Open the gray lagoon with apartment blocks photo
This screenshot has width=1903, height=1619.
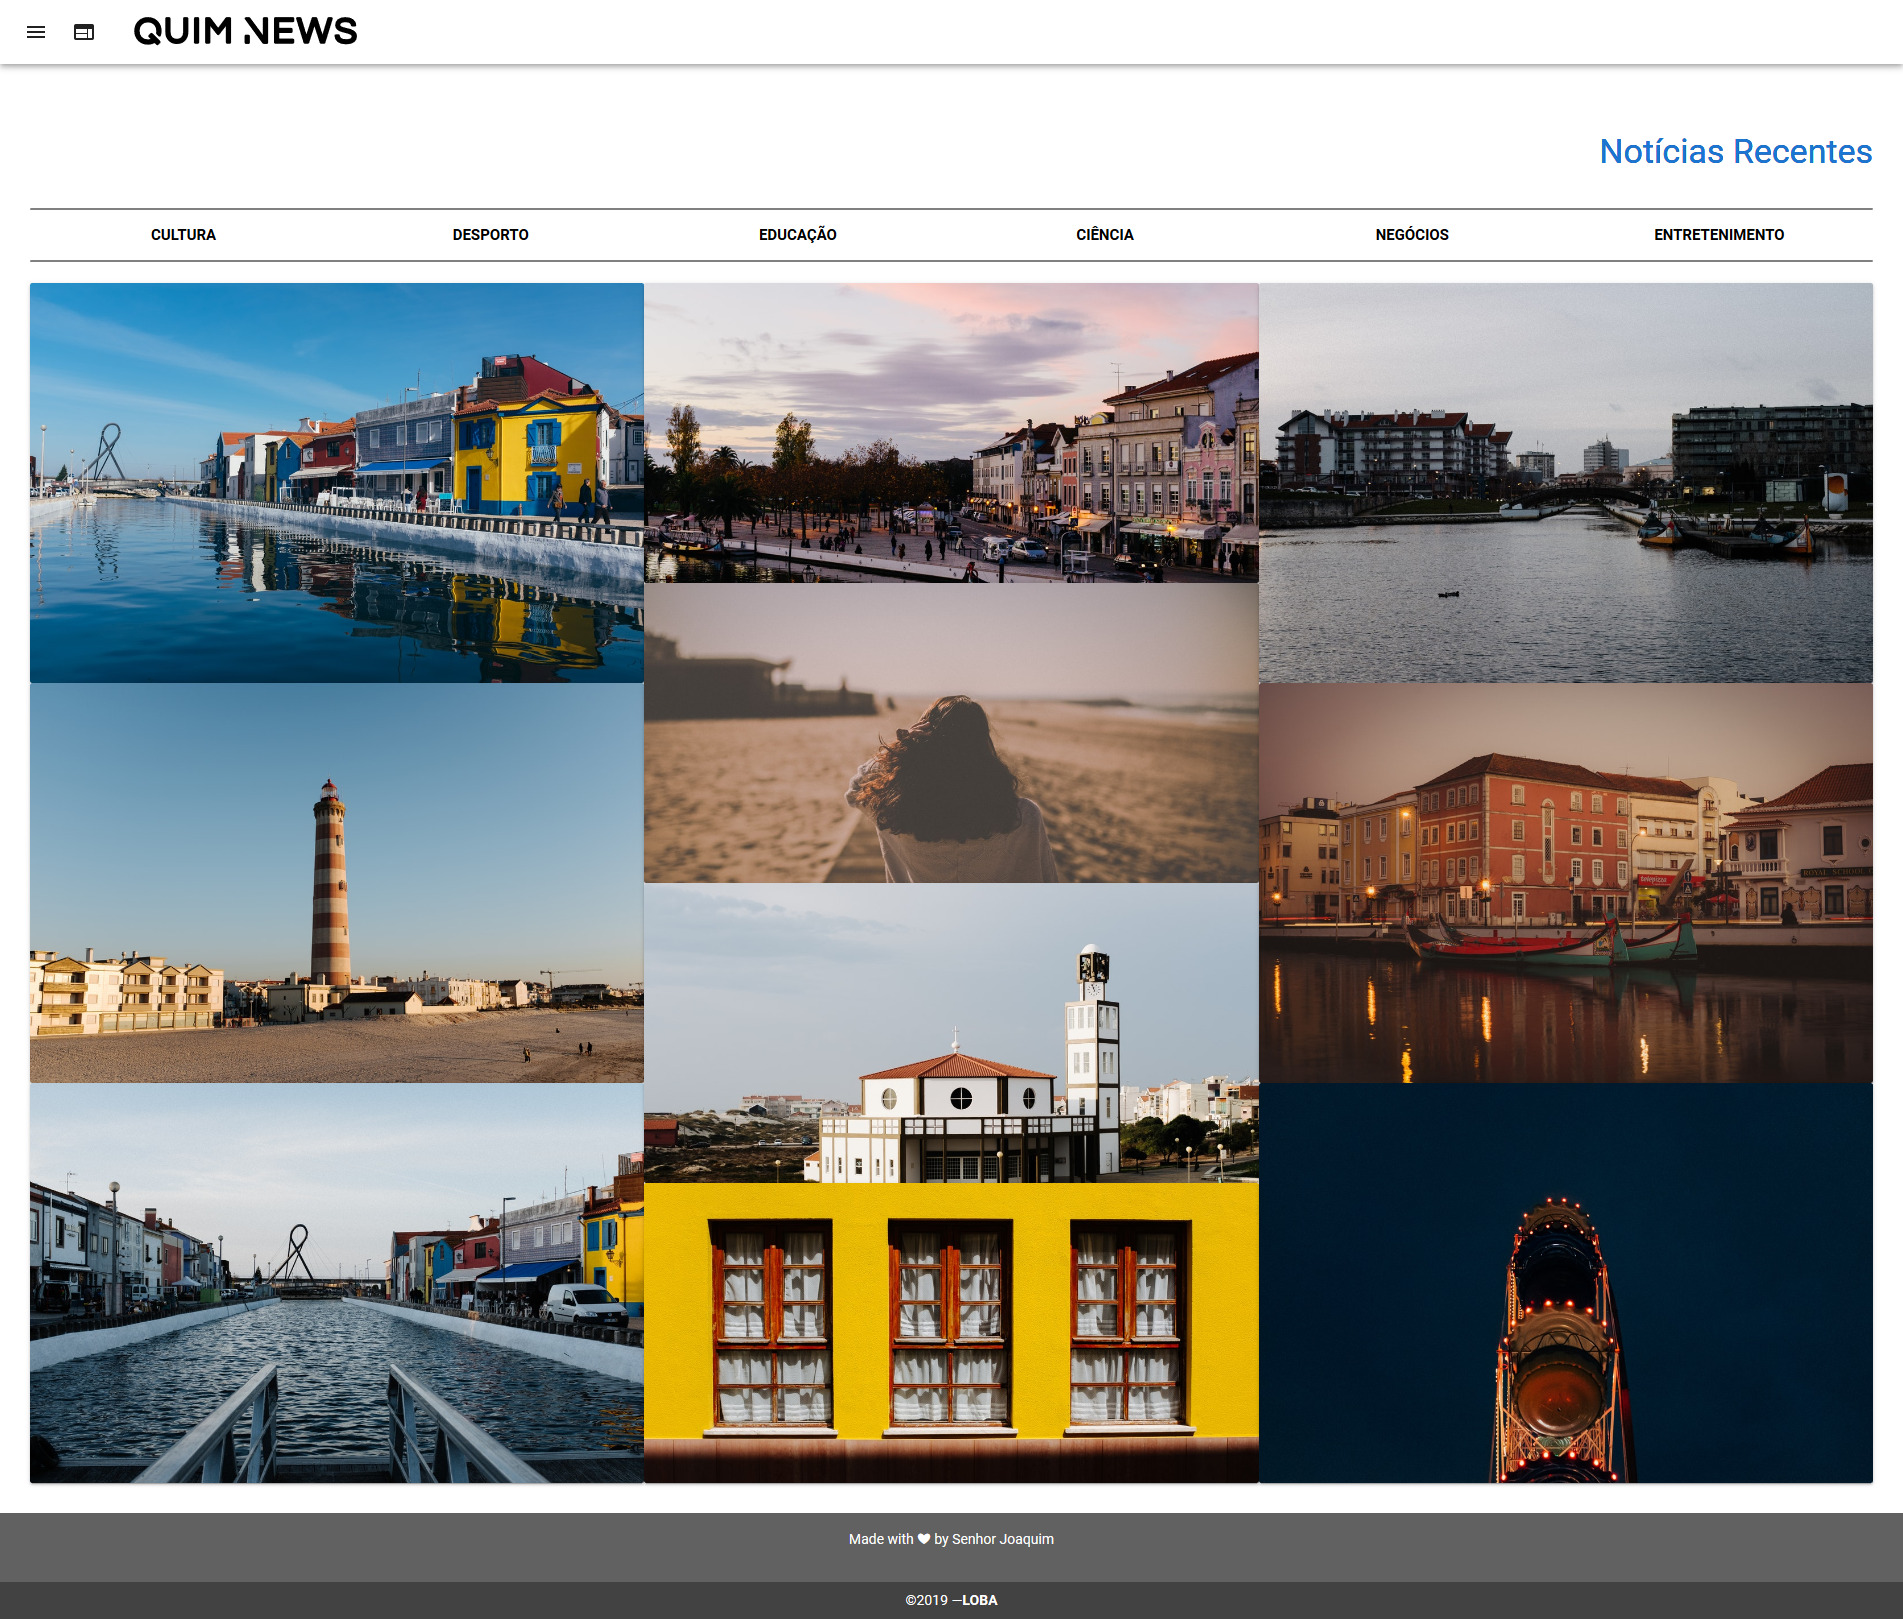pos(1566,483)
